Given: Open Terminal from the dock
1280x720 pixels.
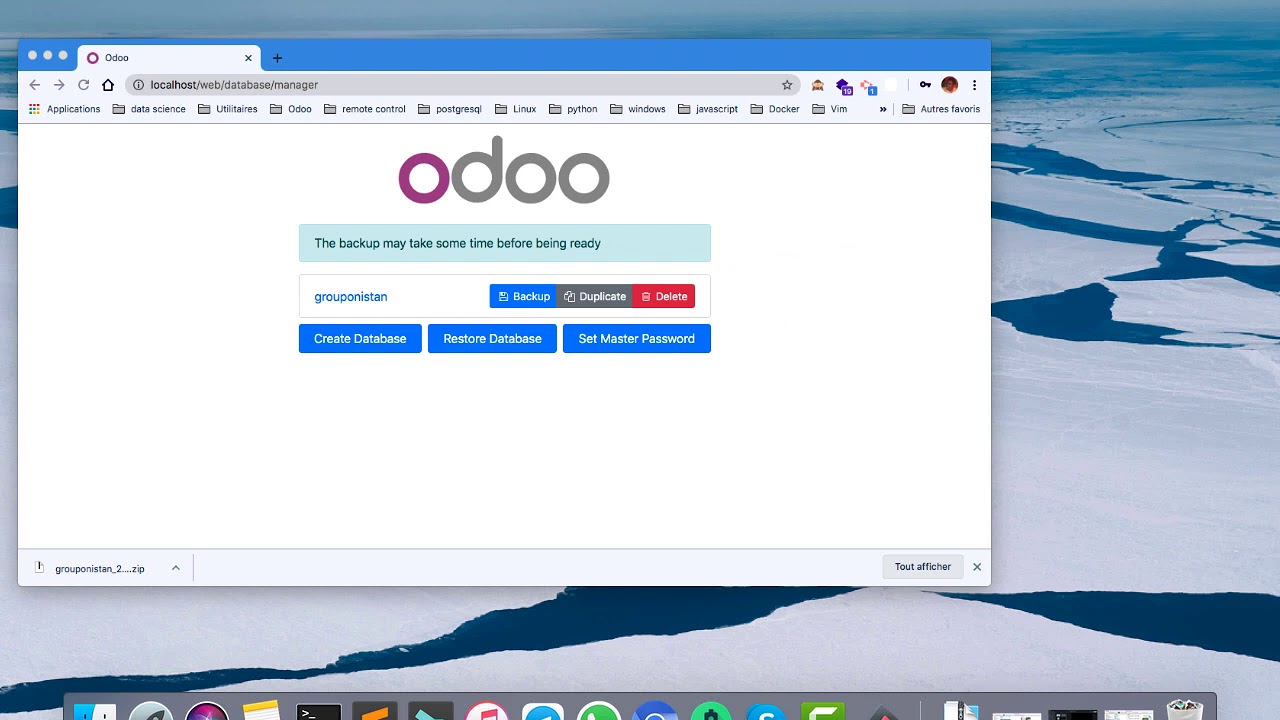Looking at the screenshot, I should 319,711.
